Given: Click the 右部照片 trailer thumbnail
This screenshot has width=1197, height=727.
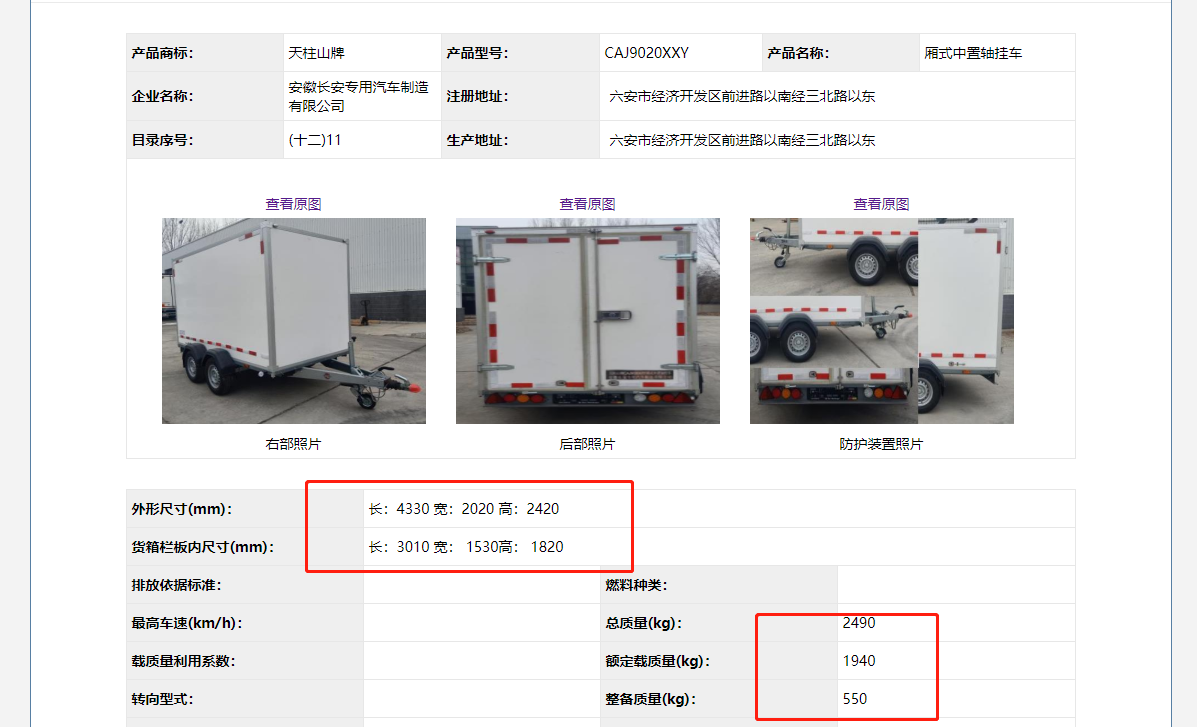Looking at the screenshot, I should click(294, 321).
